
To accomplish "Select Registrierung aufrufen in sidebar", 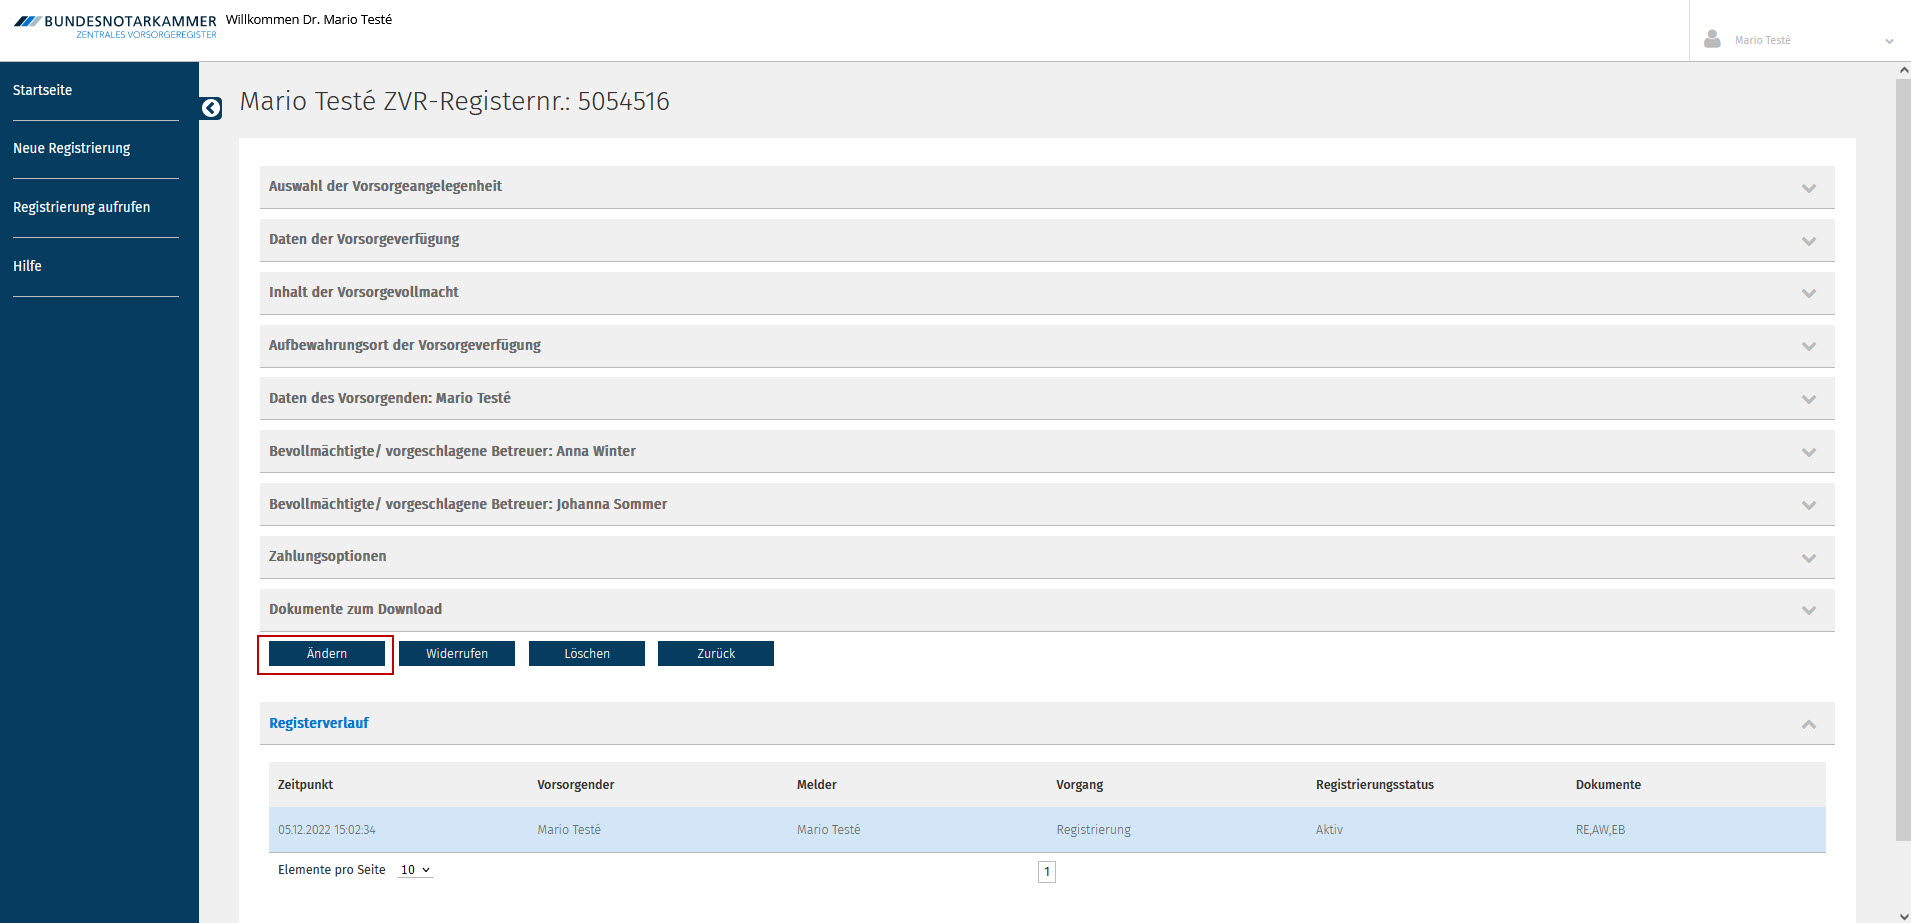I will pos(82,207).
